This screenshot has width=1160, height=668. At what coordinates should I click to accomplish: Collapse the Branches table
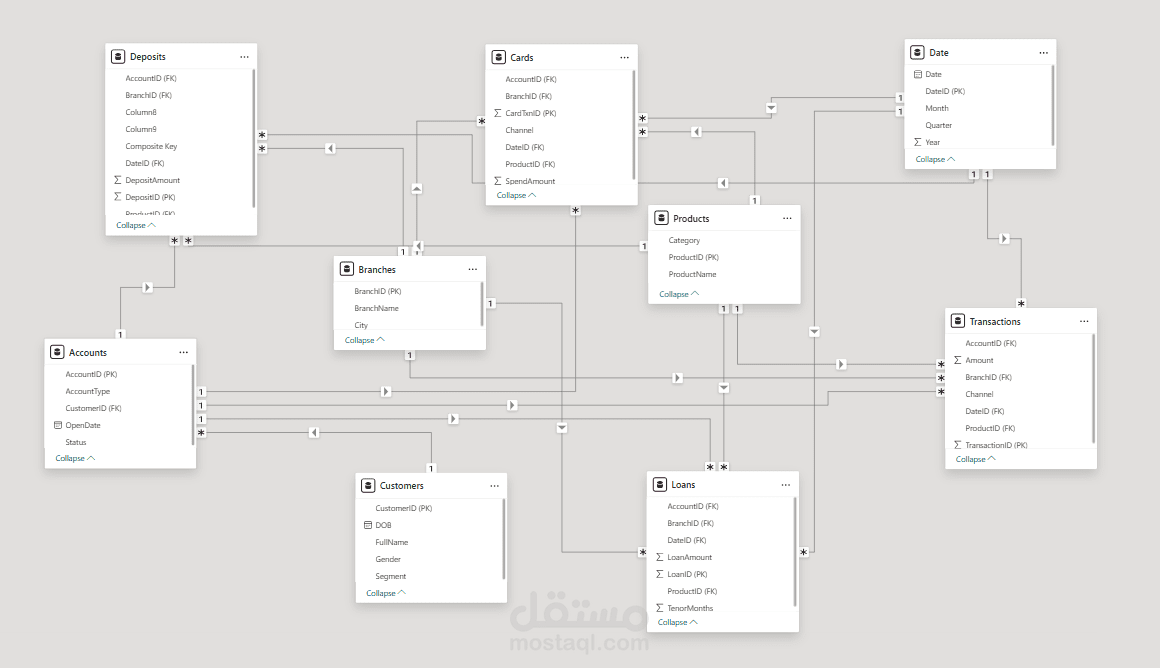(360, 339)
